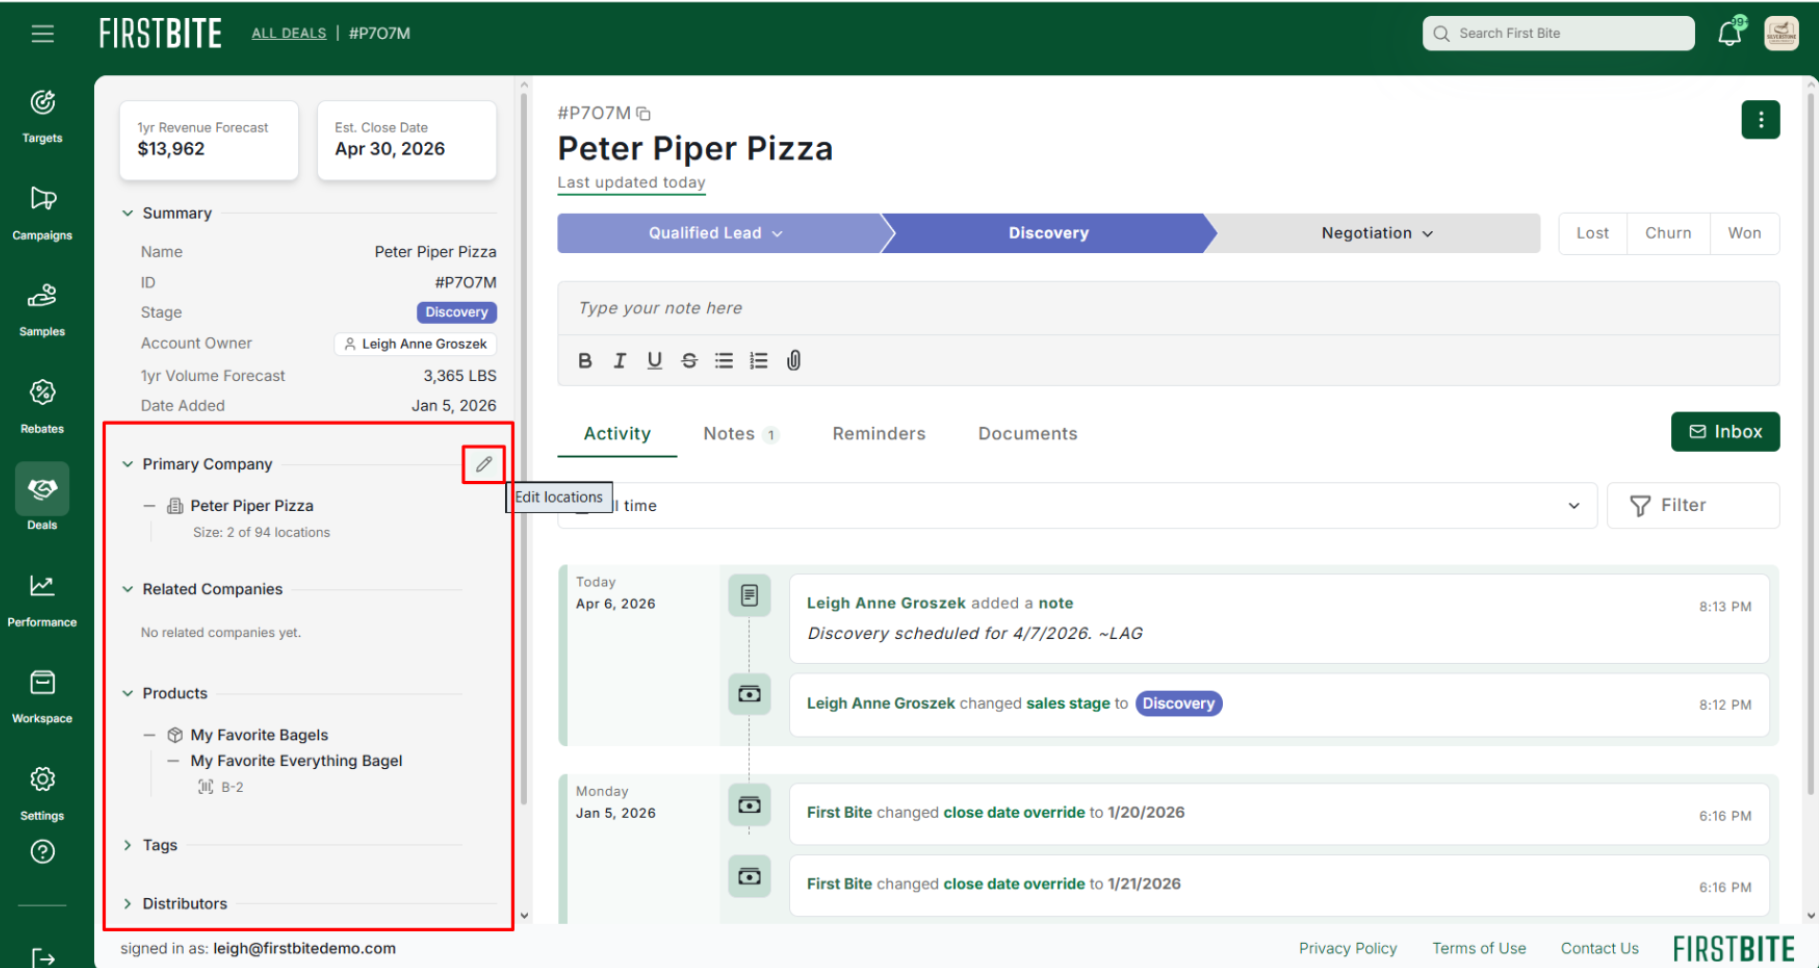Open Performance from the sidebar

42,600
